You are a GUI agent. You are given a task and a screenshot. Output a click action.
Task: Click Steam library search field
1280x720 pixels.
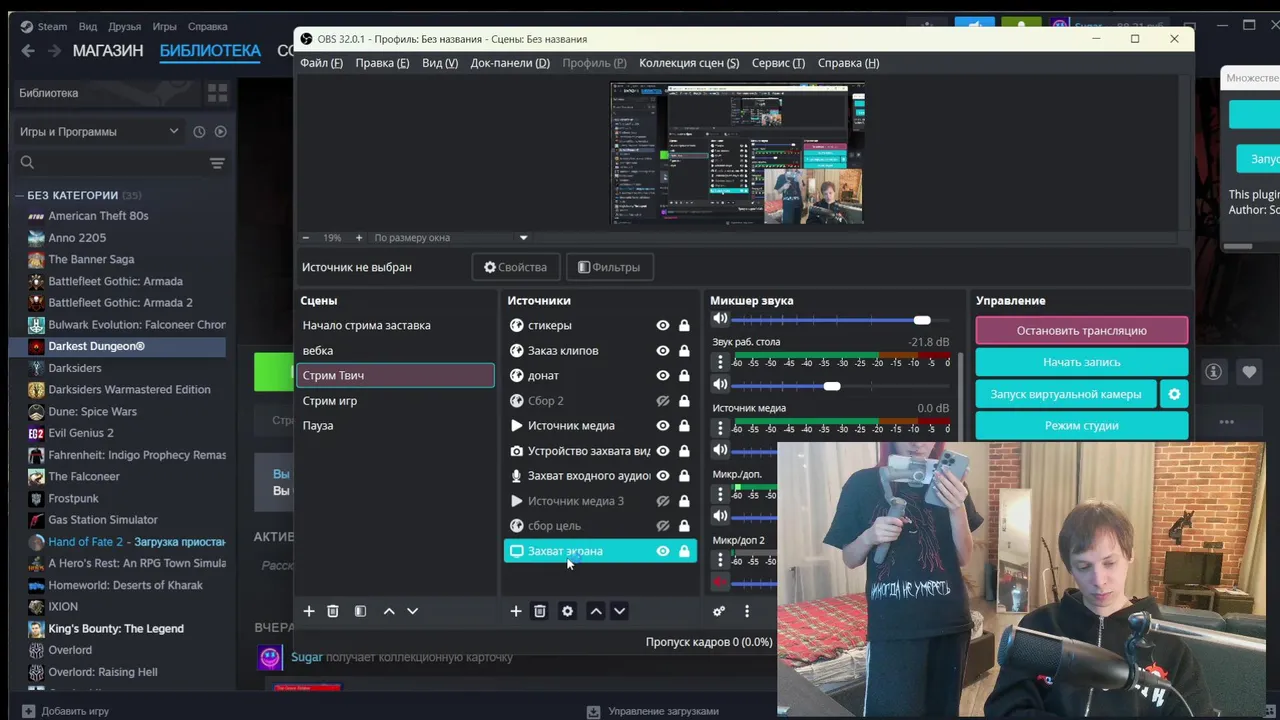[x=110, y=163]
